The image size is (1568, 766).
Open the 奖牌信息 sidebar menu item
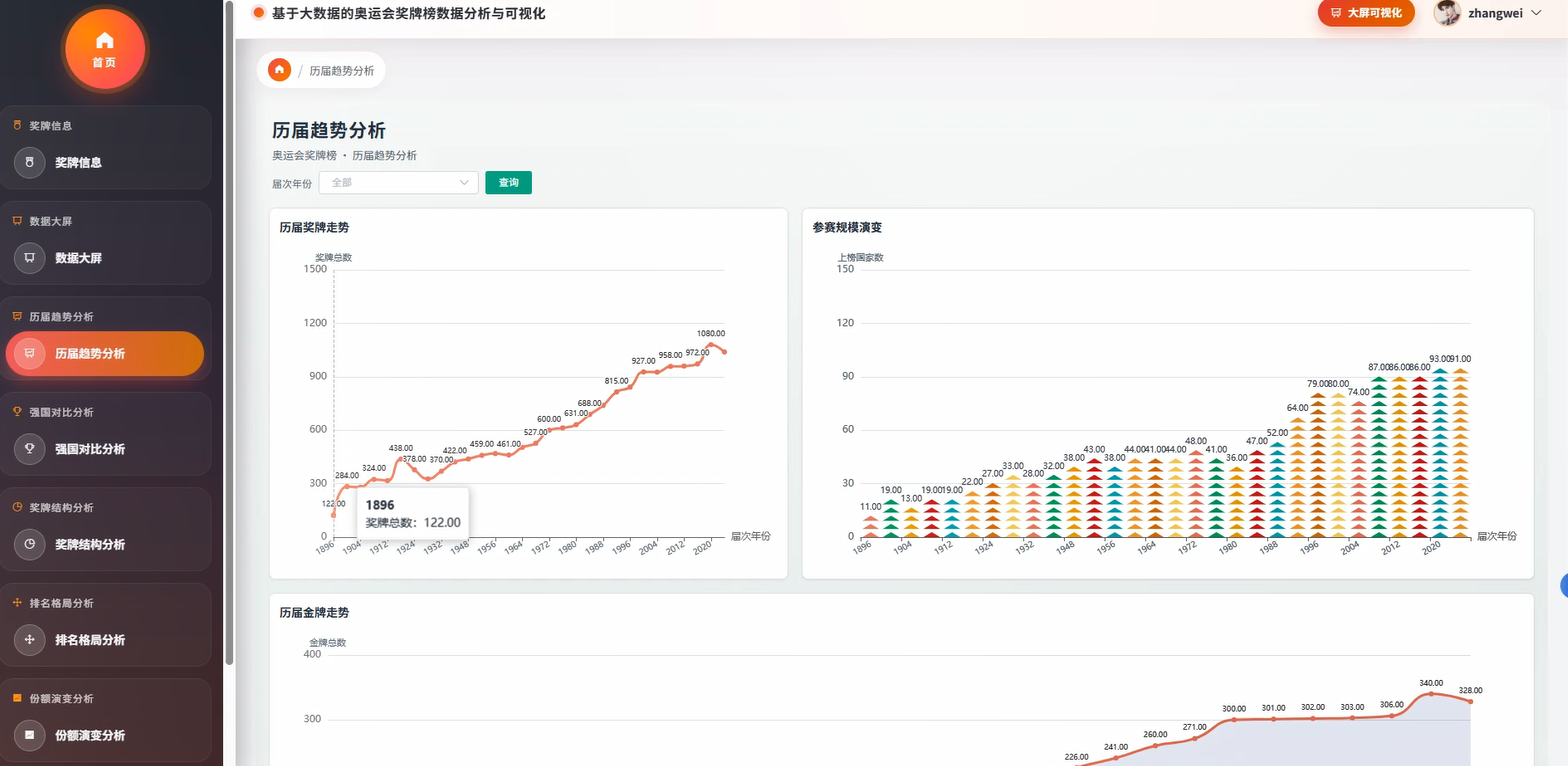point(105,162)
